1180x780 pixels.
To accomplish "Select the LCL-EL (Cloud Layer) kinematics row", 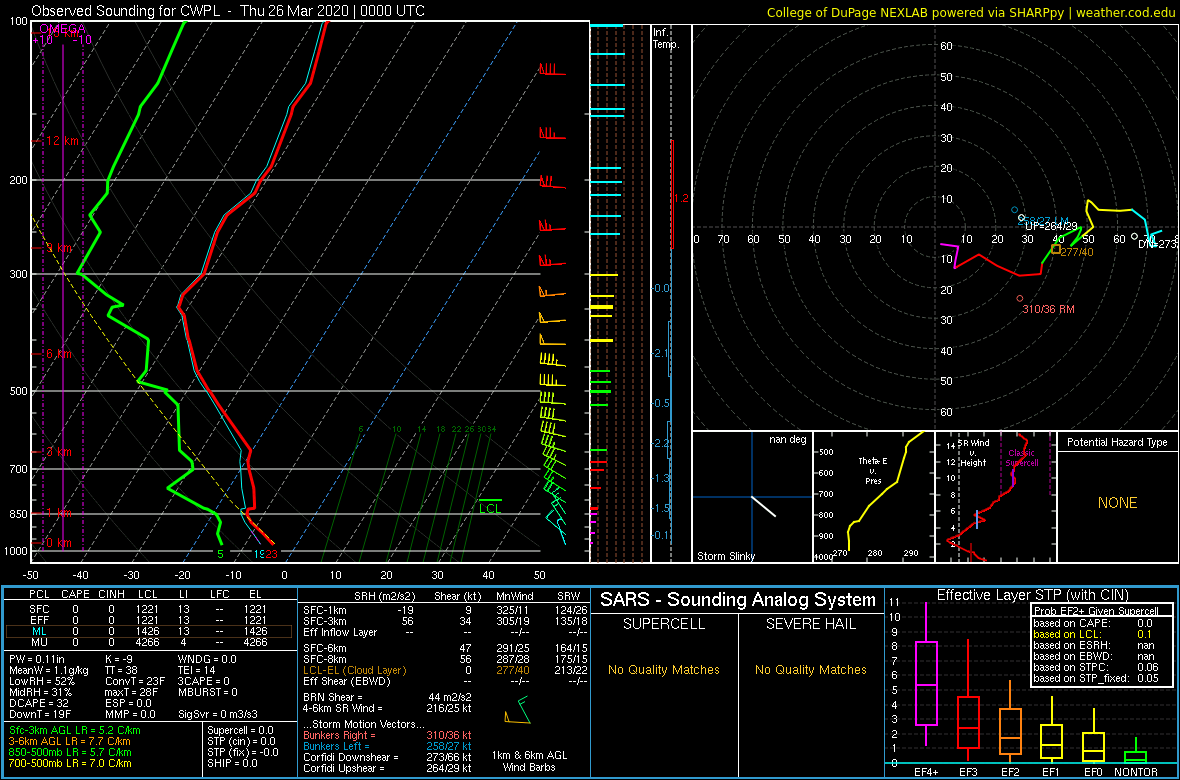I will click(x=444, y=670).
